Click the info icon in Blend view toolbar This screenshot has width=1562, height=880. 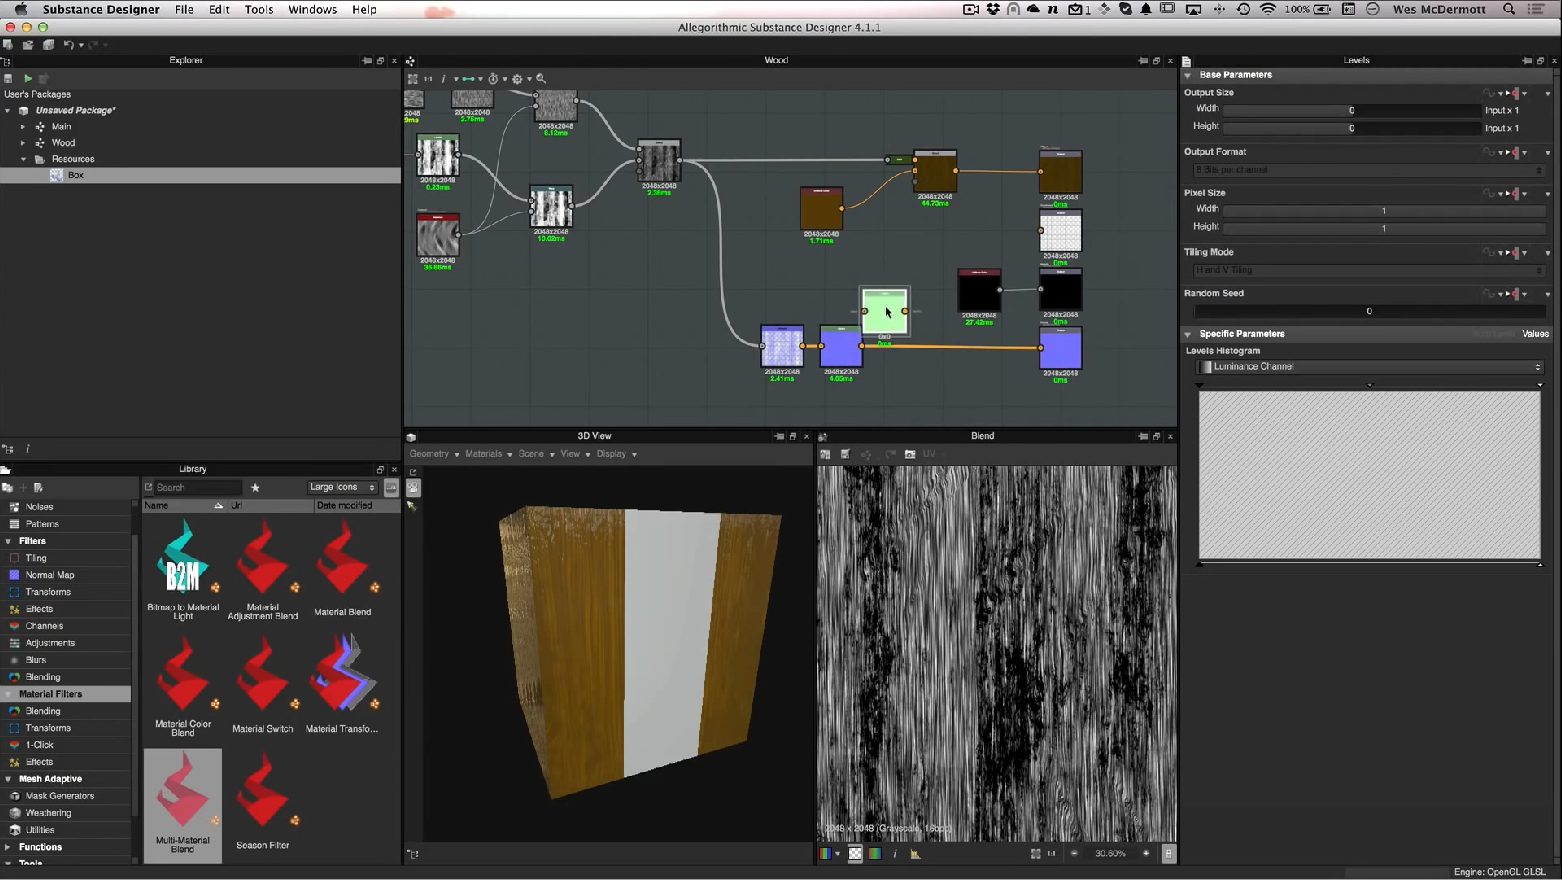tap(894, 854)
